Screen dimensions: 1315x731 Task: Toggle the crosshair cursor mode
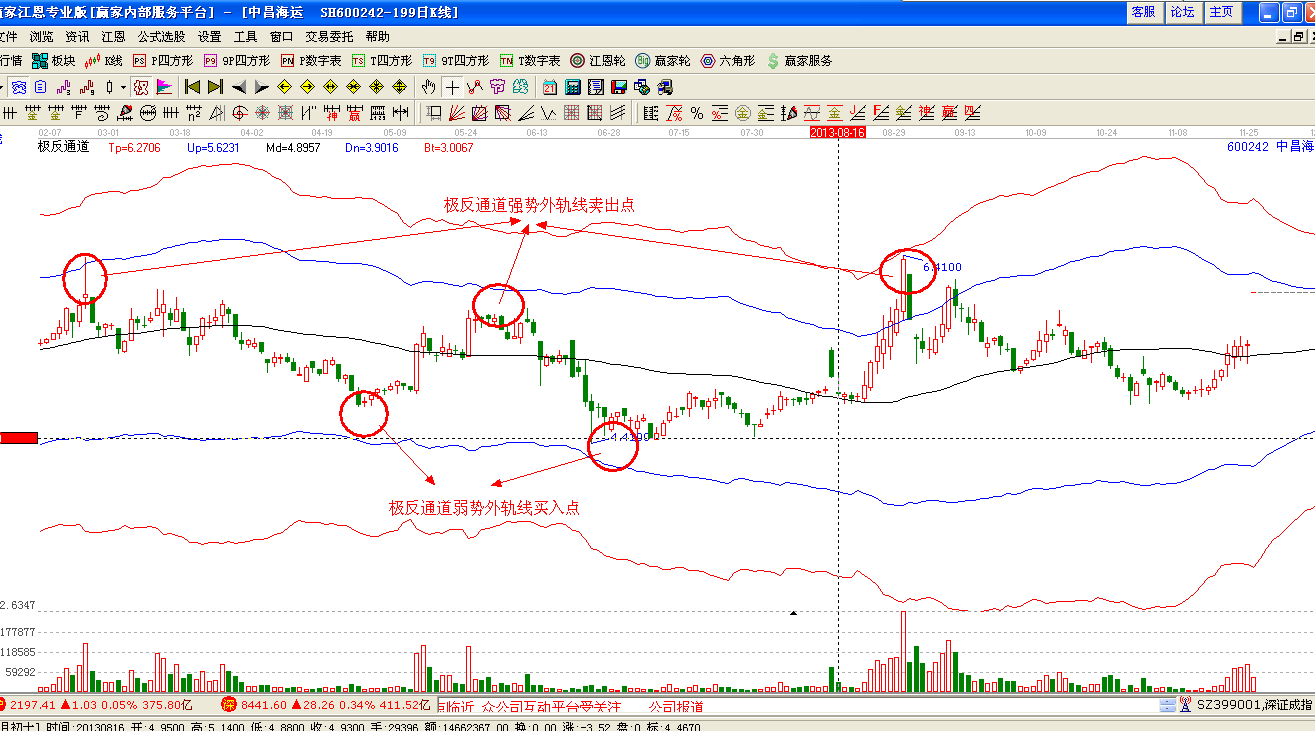(x=453, y=87)
